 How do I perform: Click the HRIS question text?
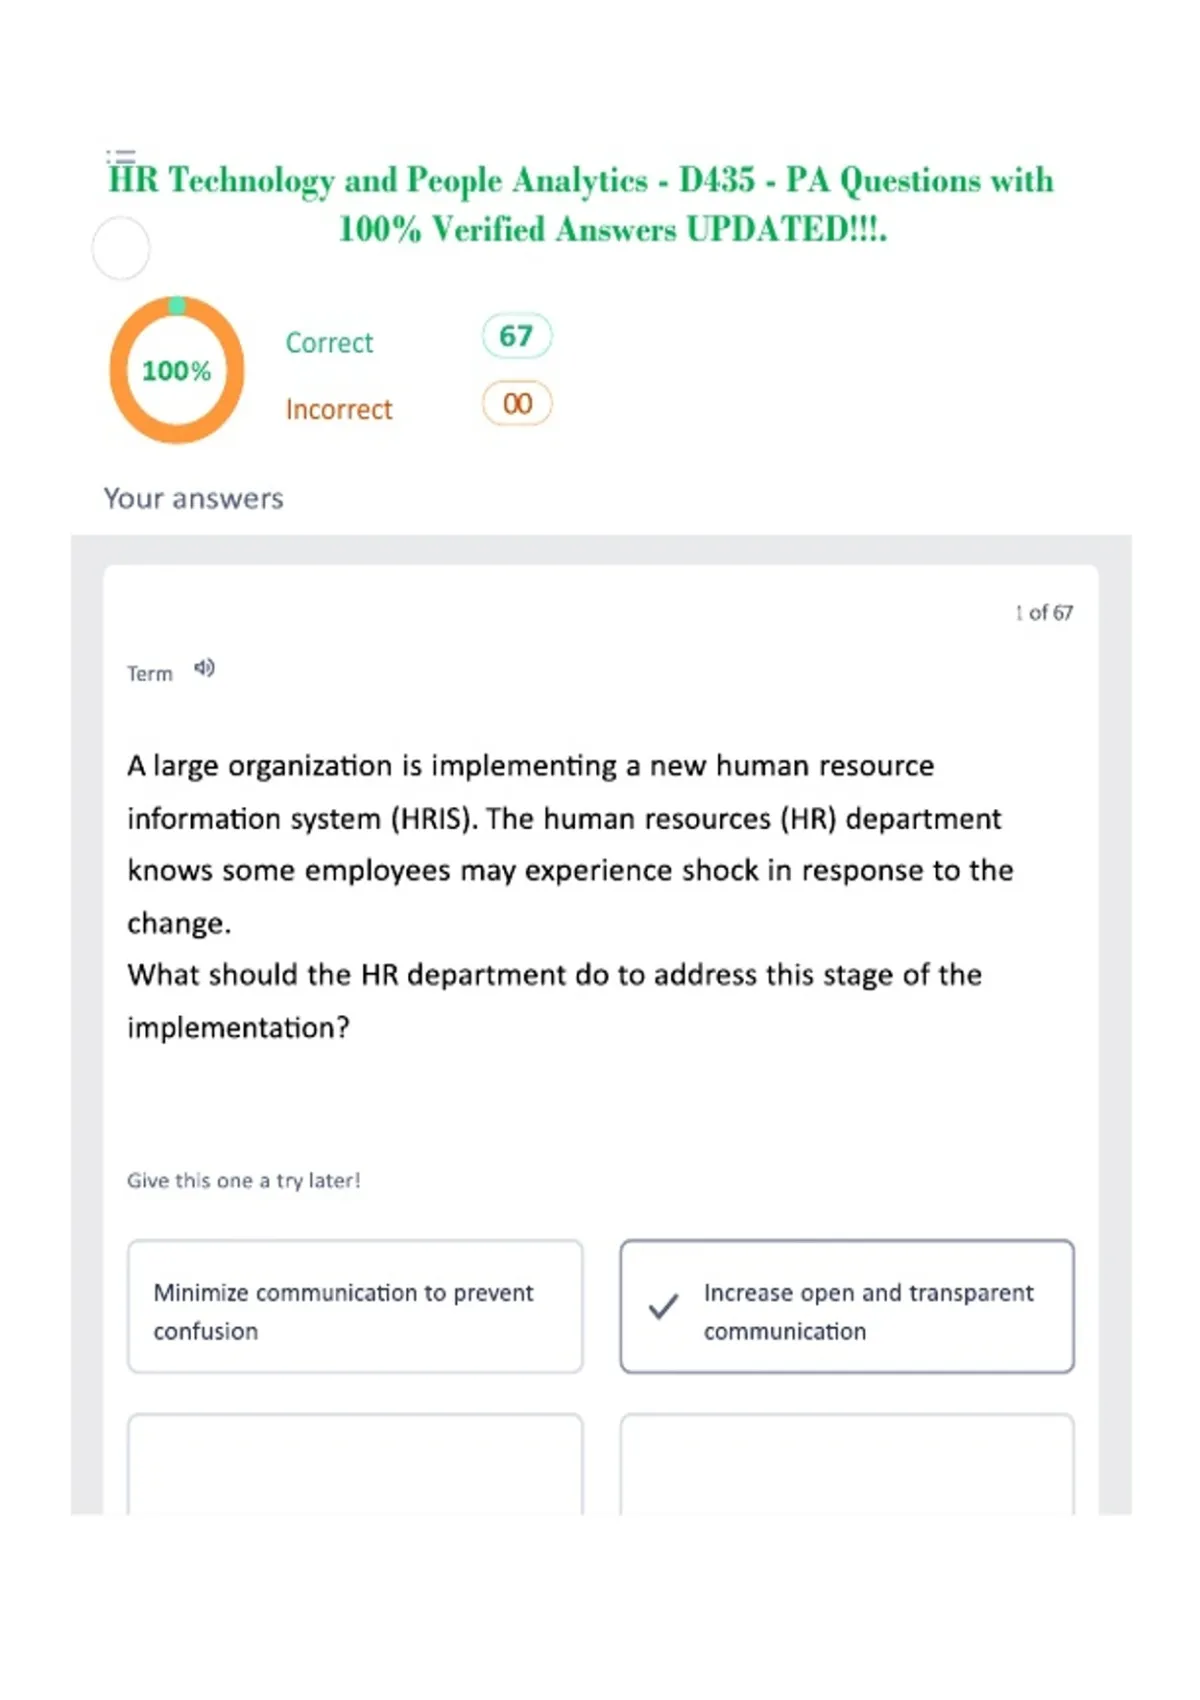coord(570,896)
